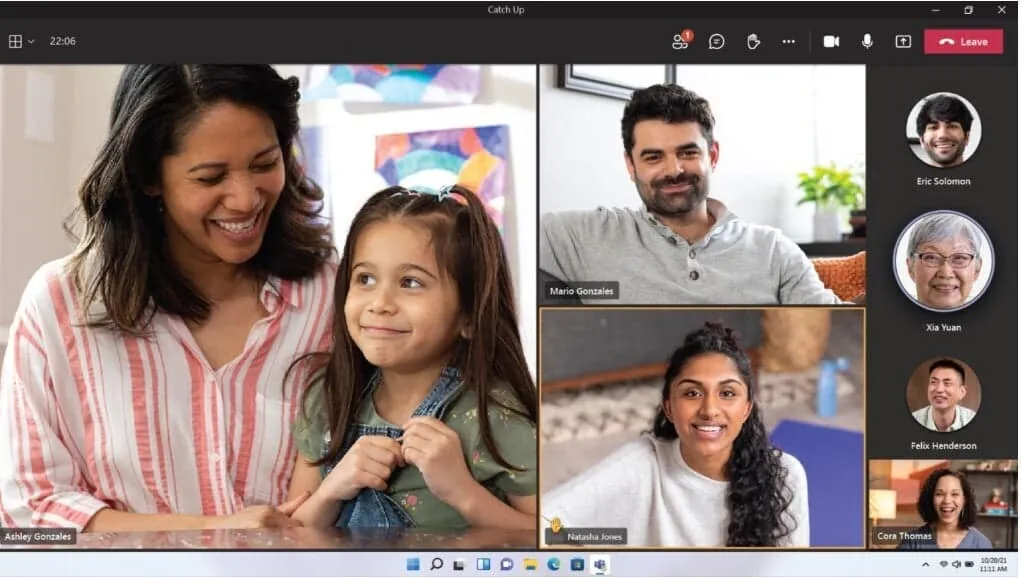Share your screen
This screenshot has height=578, width=1021.
tap(902, 41)
